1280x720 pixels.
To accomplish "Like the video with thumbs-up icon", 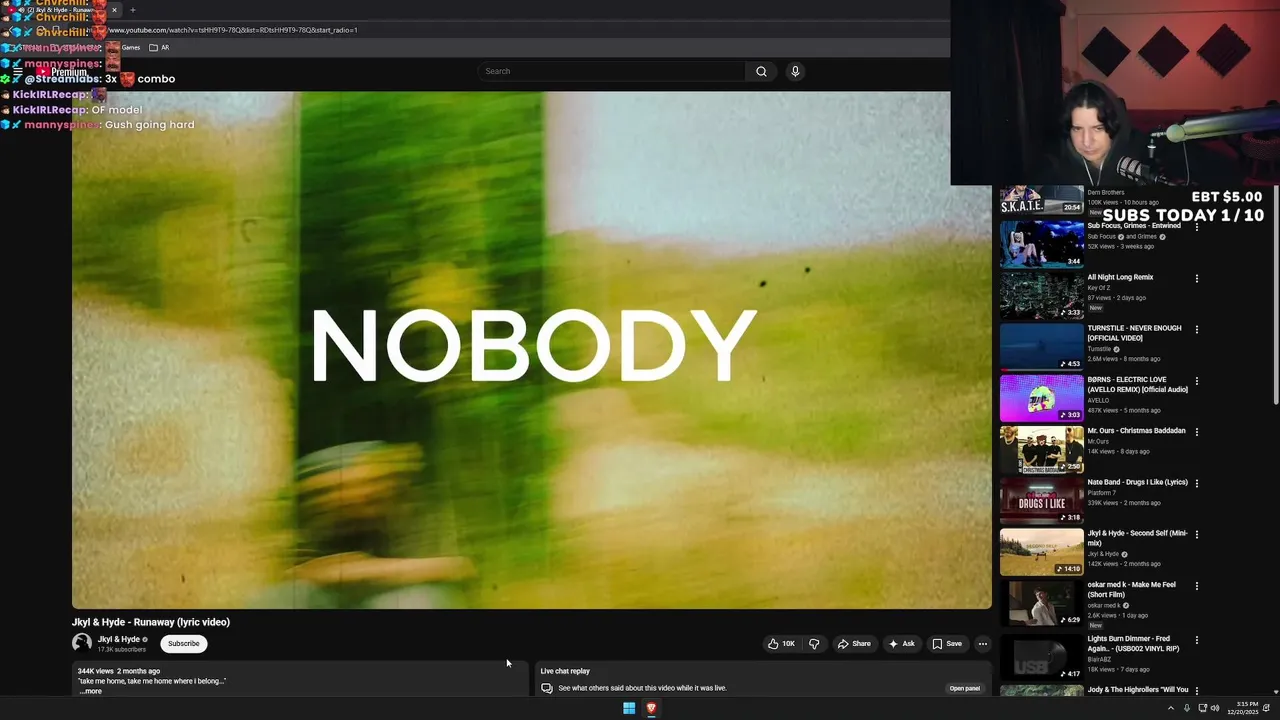I will coord(782,644).
